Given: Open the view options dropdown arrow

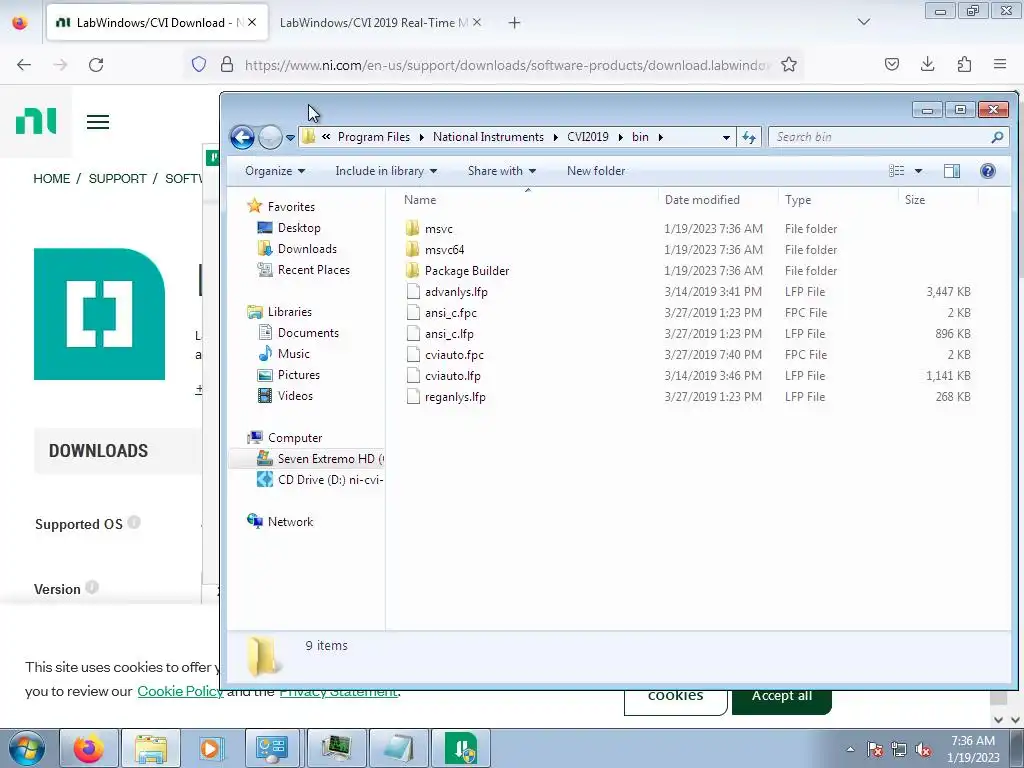Looking at the screenshot, I should [918, 171].
